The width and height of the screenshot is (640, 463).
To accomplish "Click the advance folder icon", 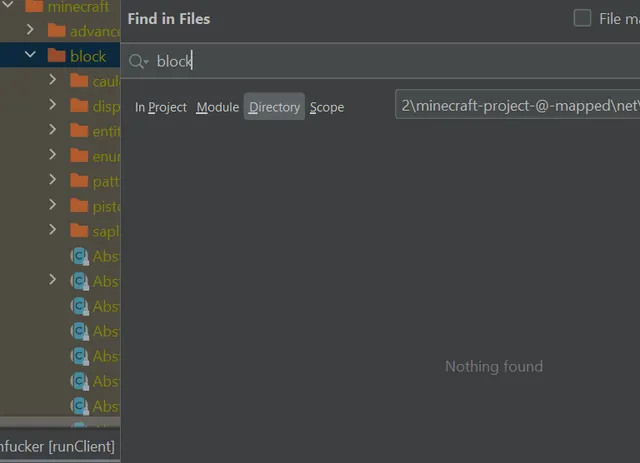I will (56, 31).
